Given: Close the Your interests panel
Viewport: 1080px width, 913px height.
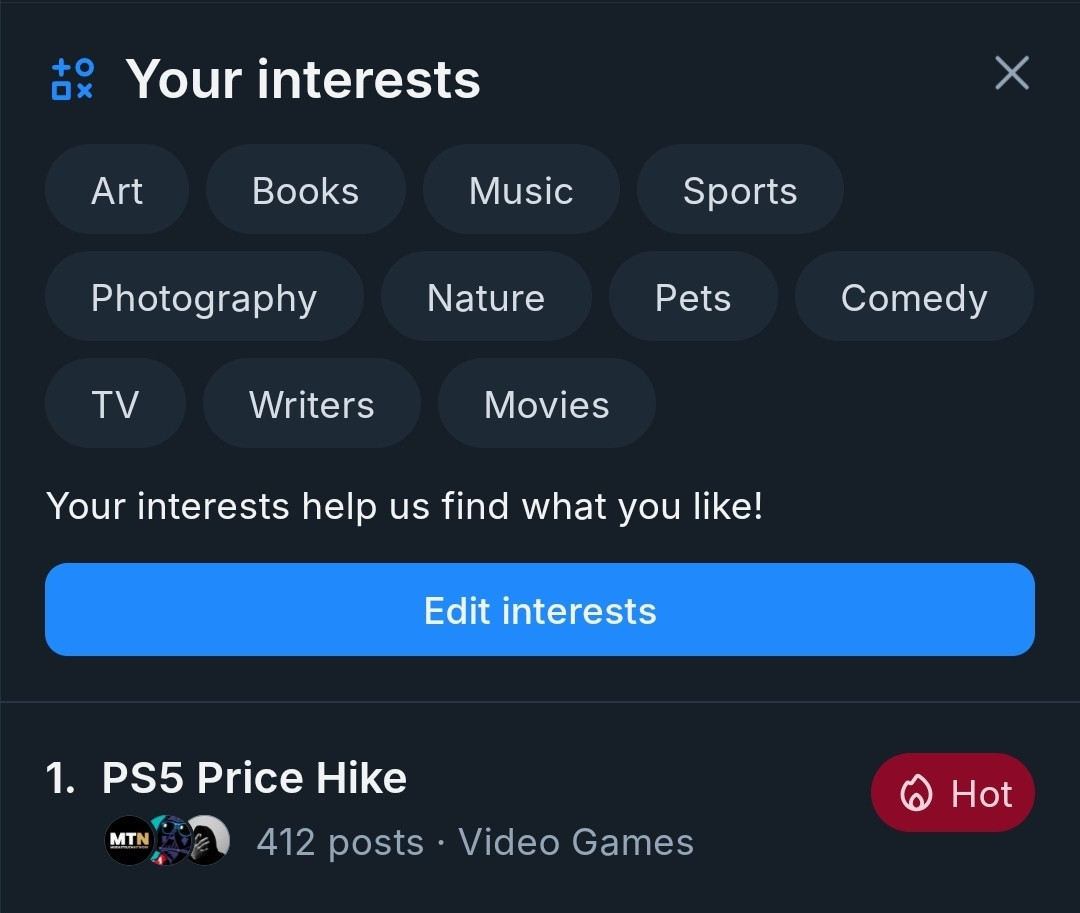Looking at the screenshot, I should click(1012, 73).
